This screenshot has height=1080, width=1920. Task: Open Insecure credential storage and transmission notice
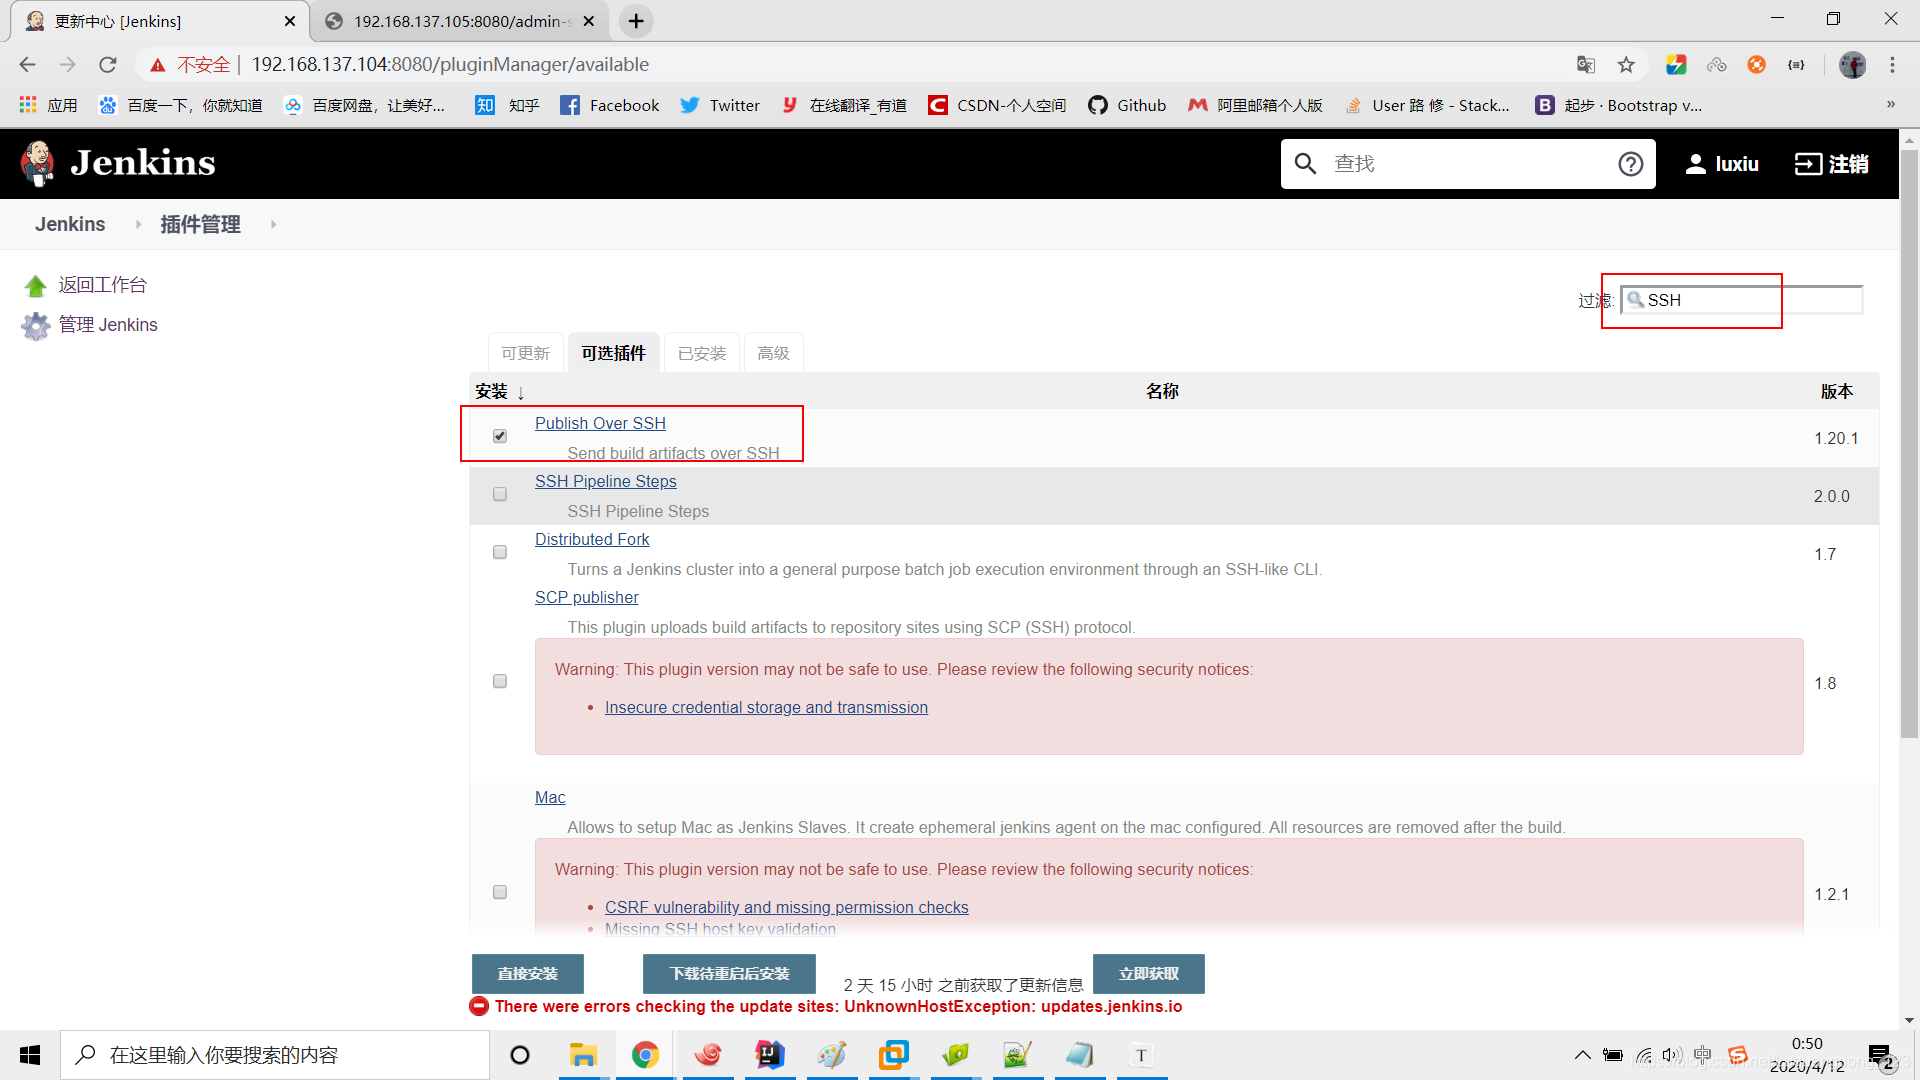pyautogui.click(x=766, y=708)
